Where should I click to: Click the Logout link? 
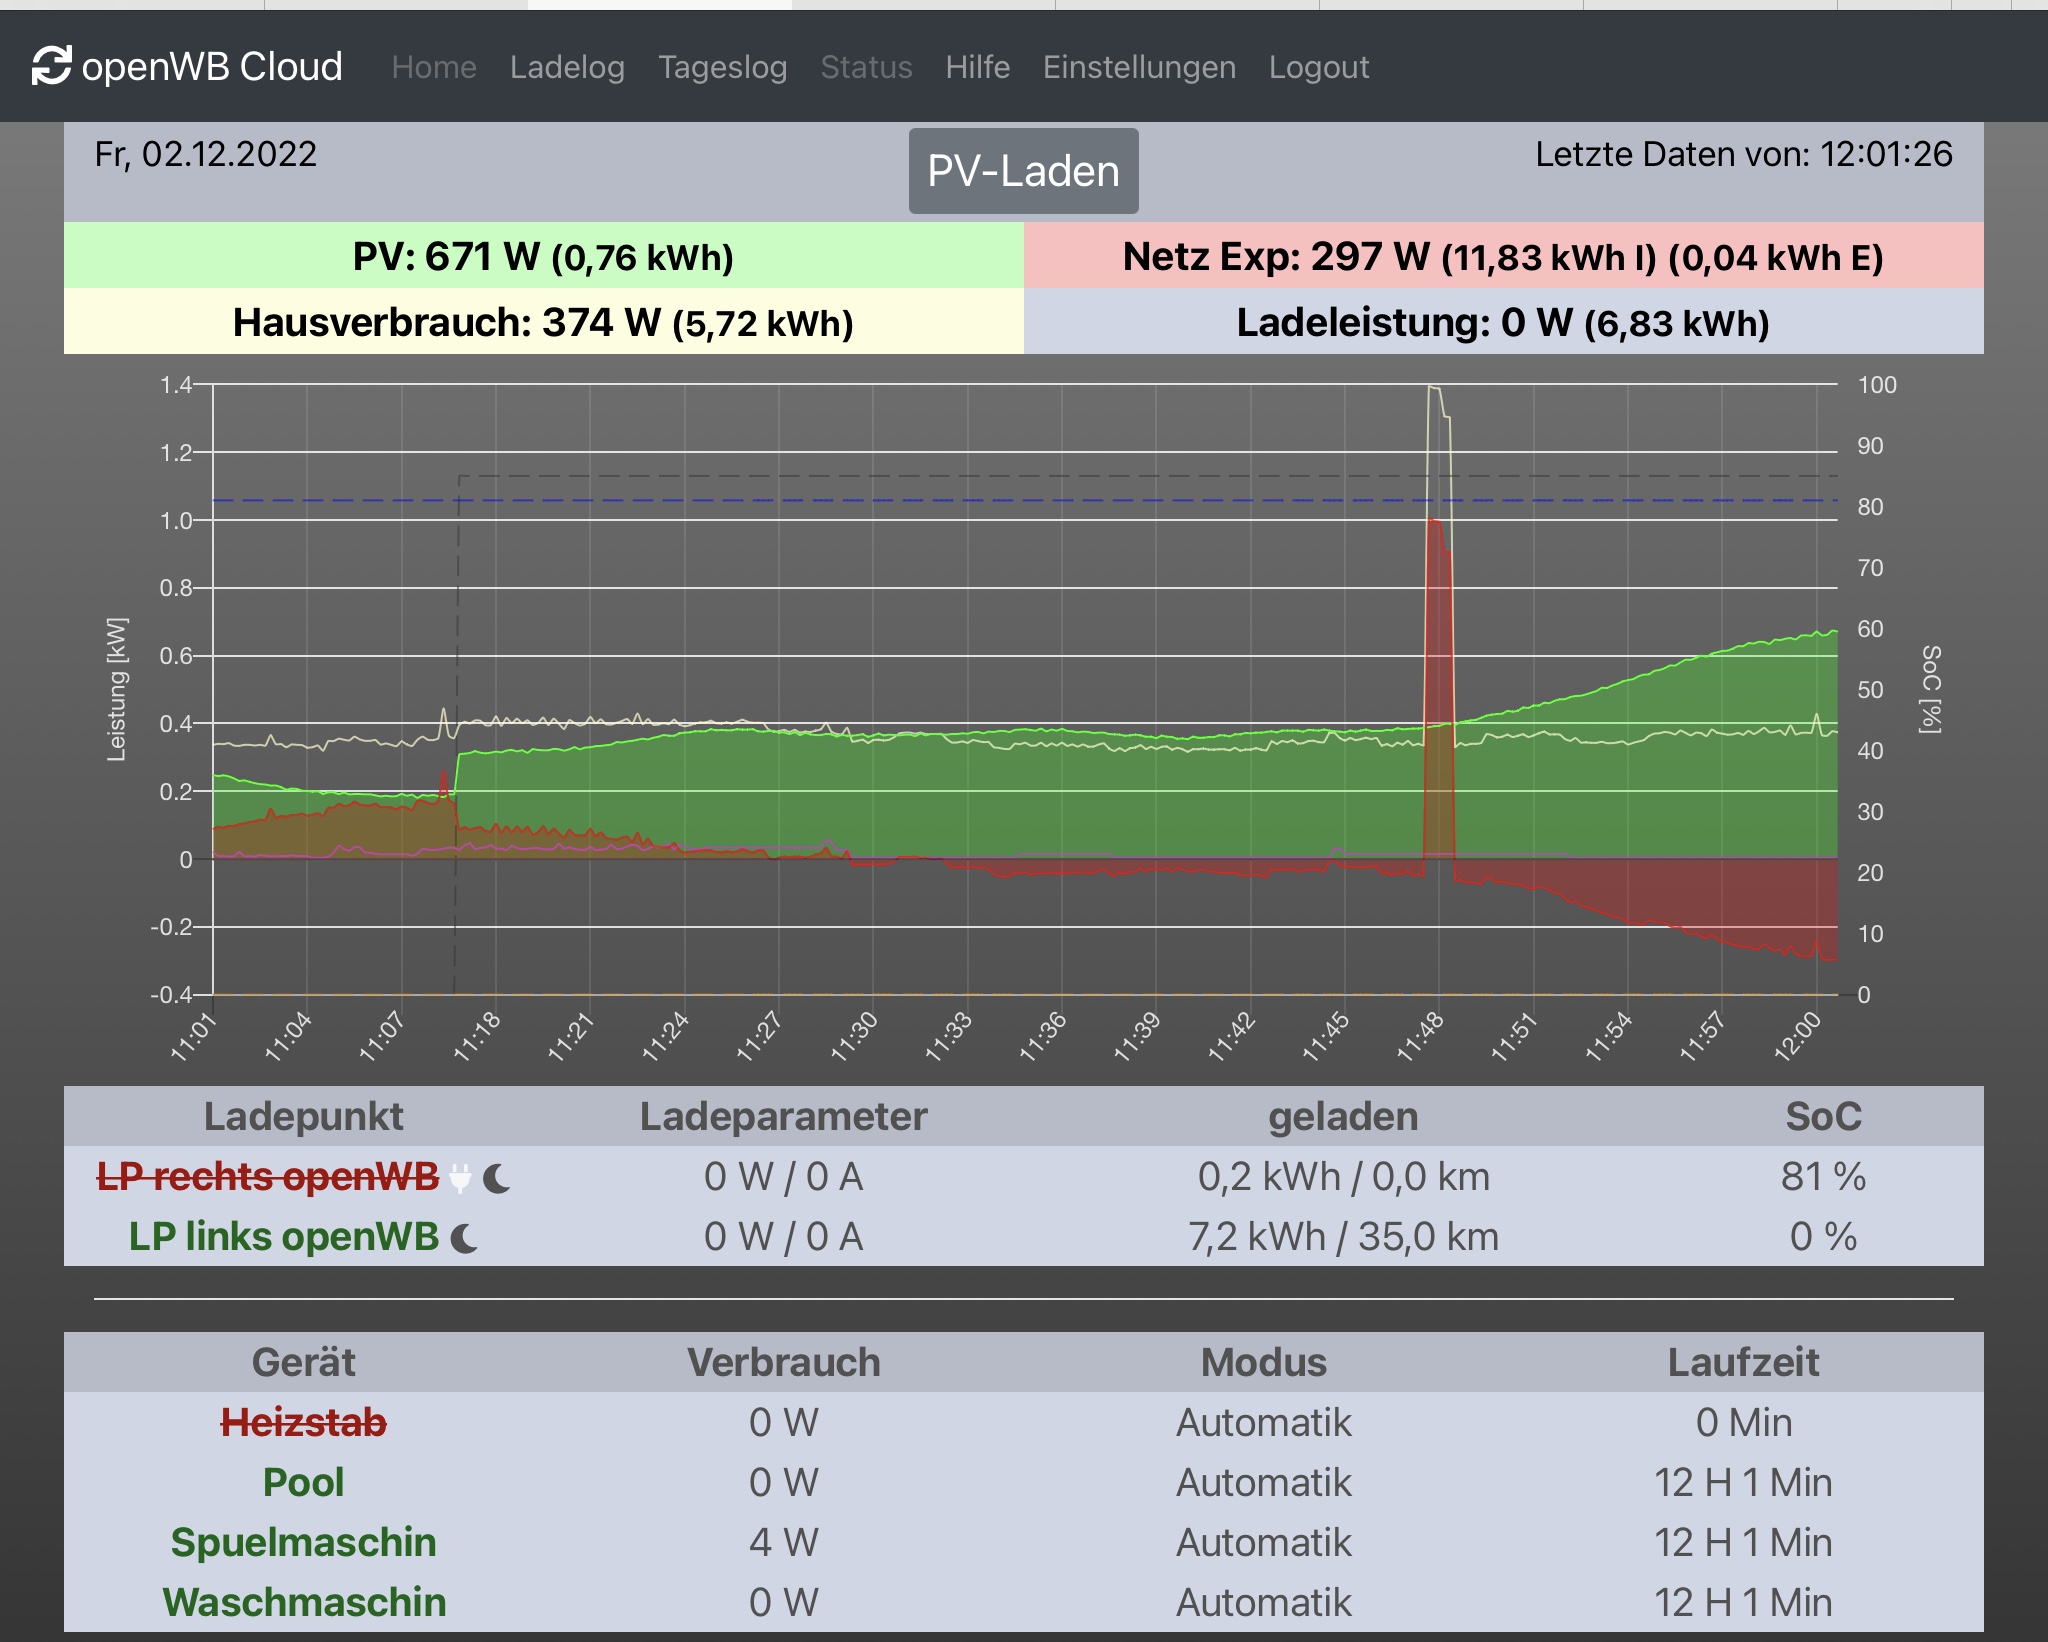tap(1318, 67)
